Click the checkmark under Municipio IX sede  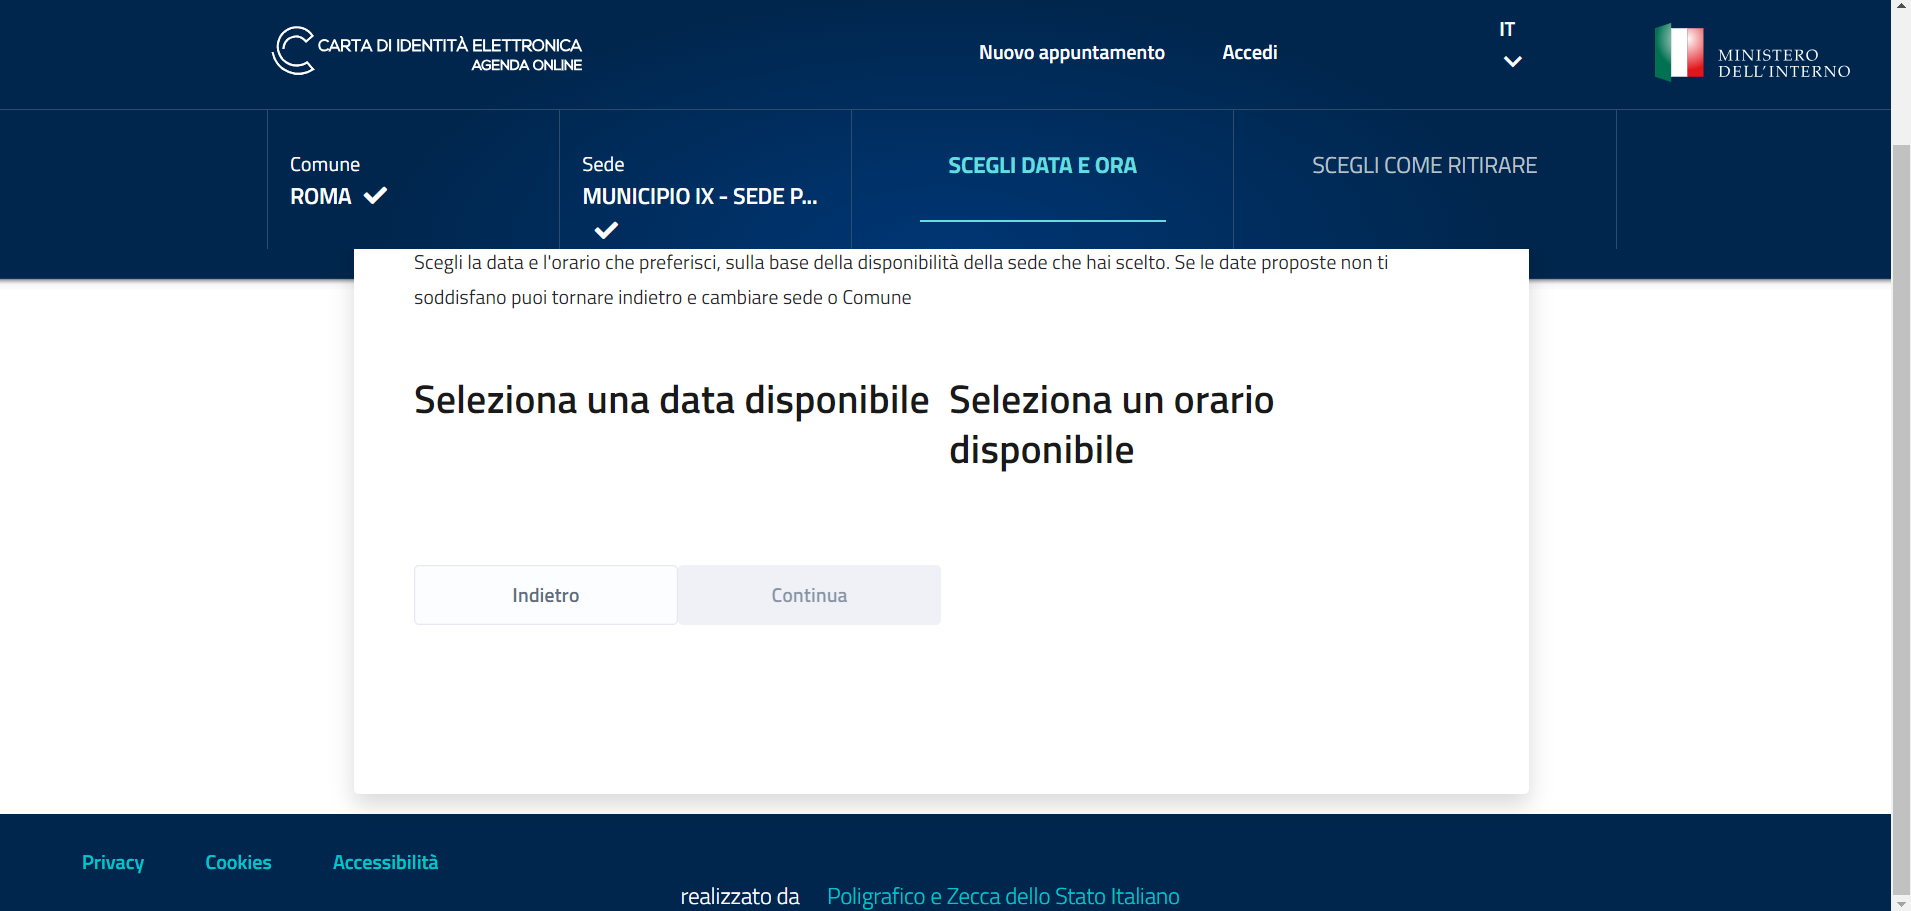[x=606, y=230]
